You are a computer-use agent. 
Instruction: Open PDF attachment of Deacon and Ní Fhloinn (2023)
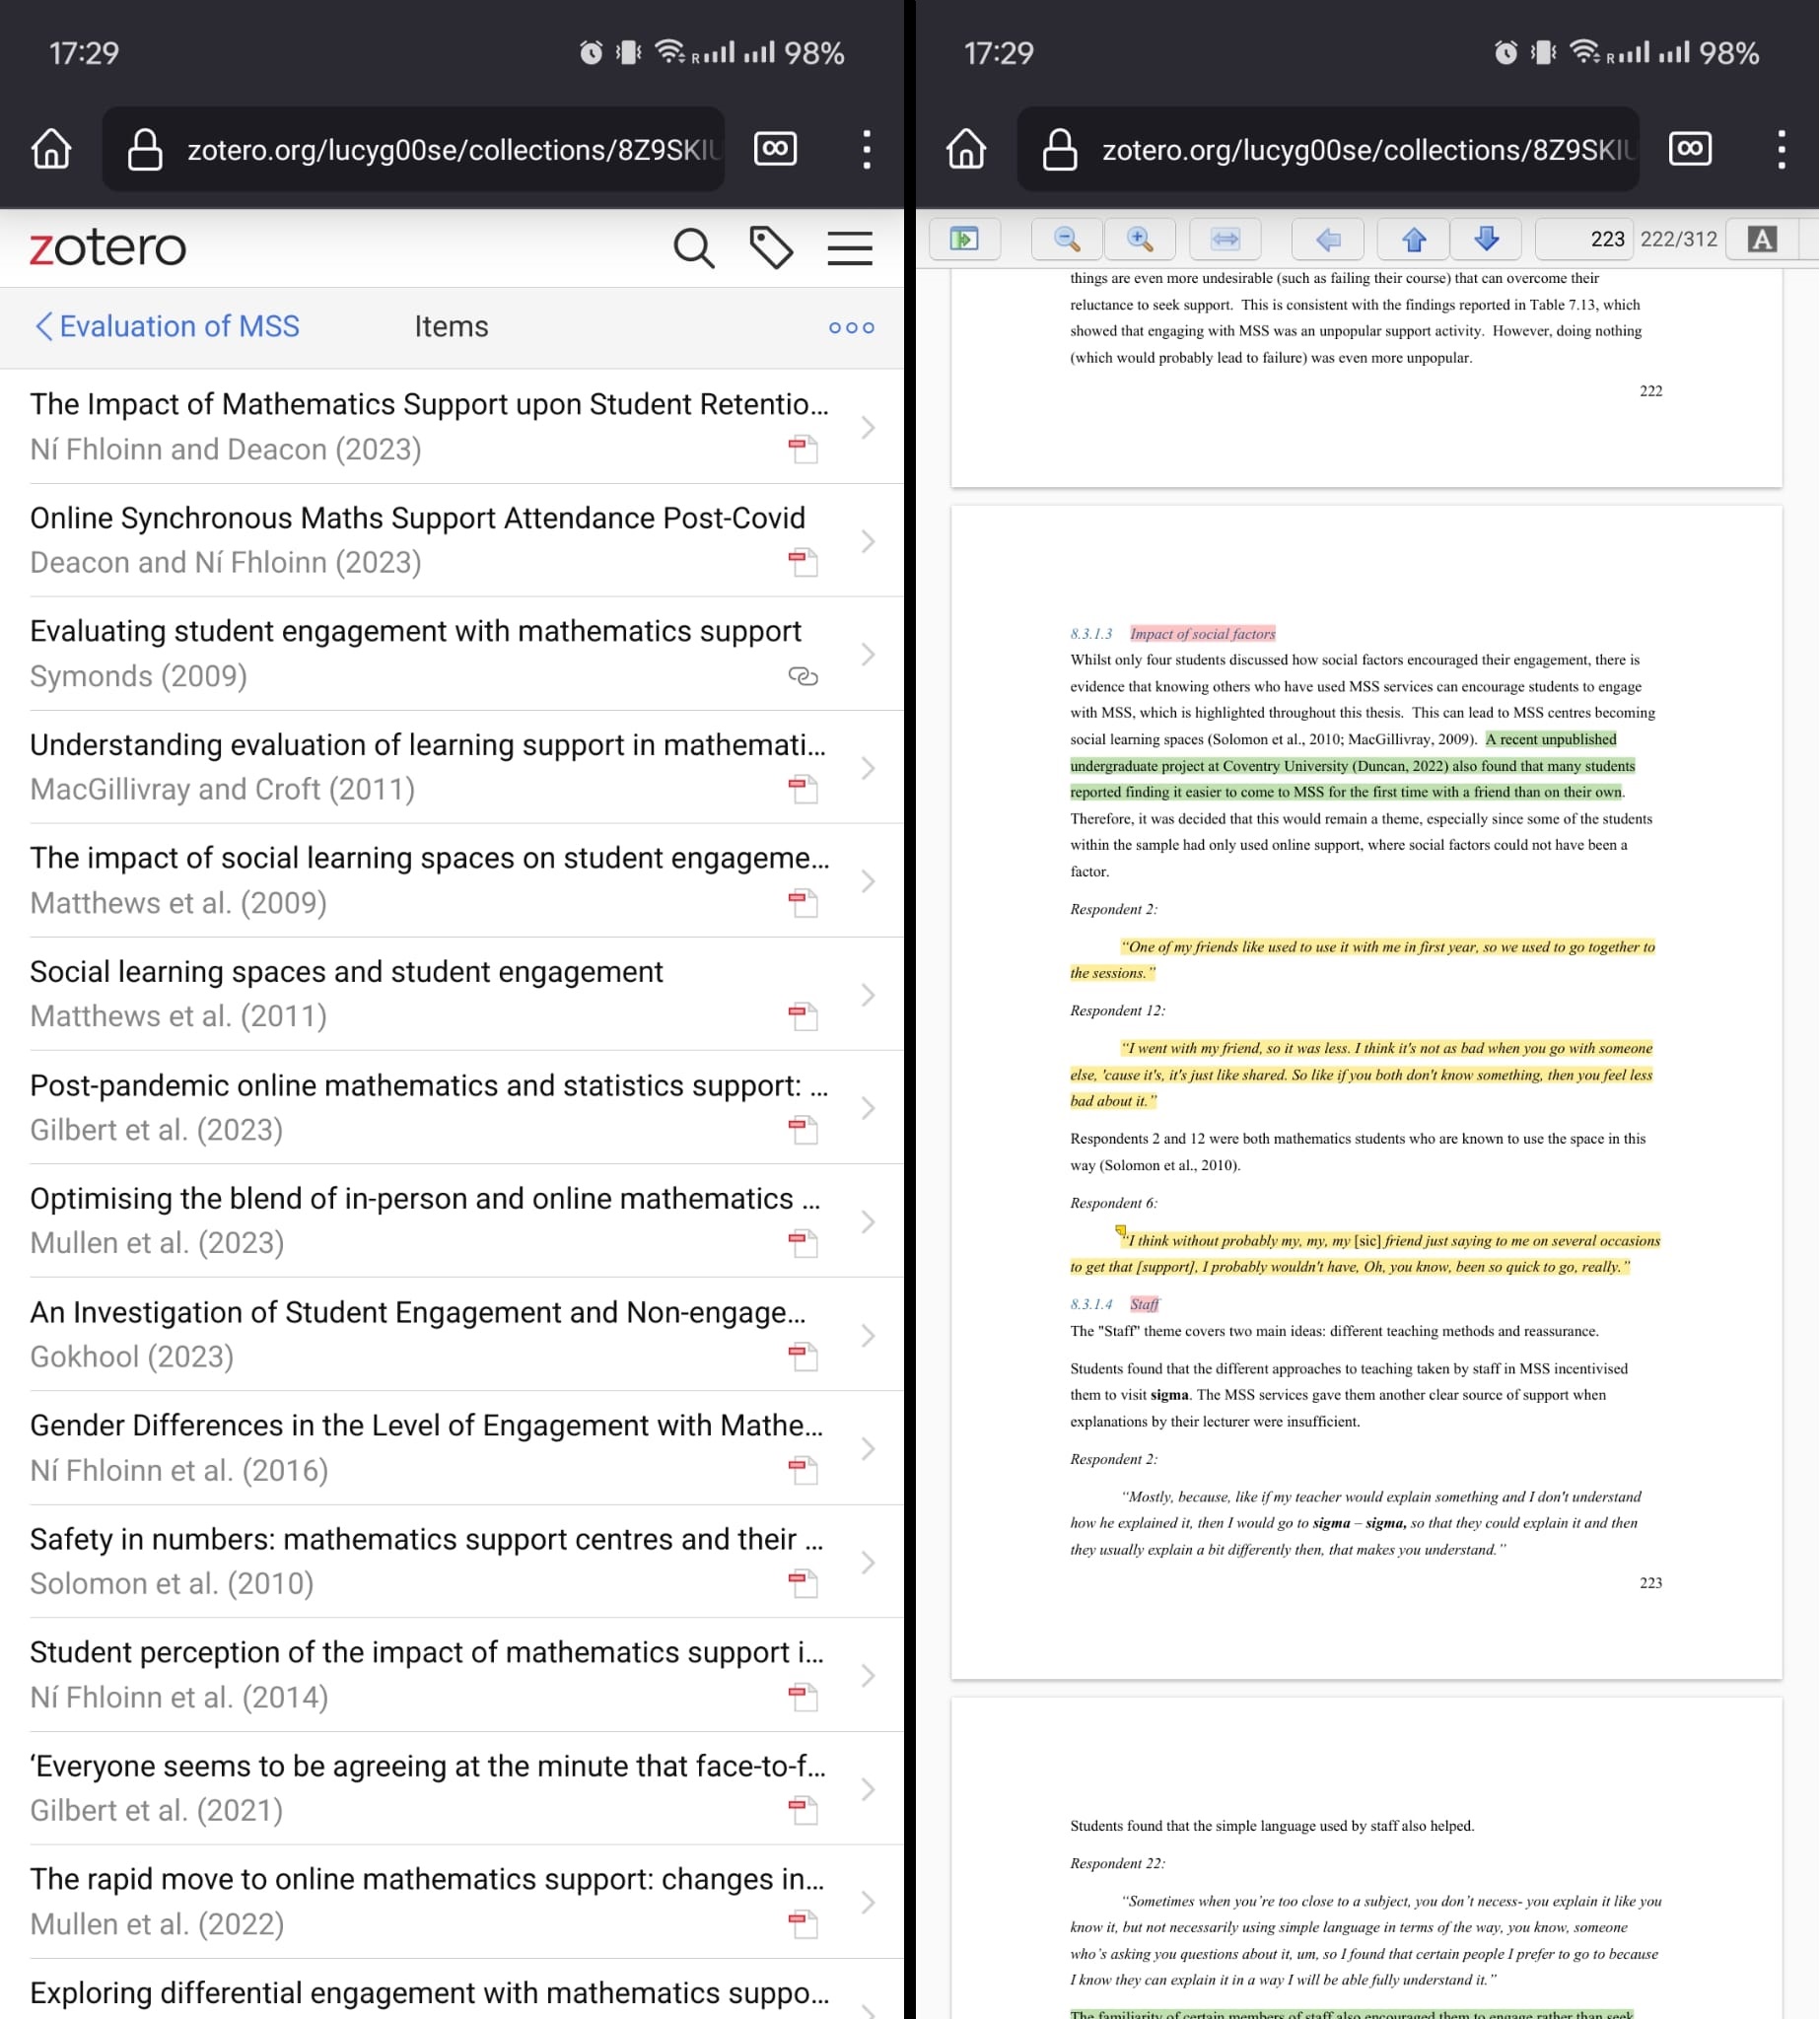point(803,563)
